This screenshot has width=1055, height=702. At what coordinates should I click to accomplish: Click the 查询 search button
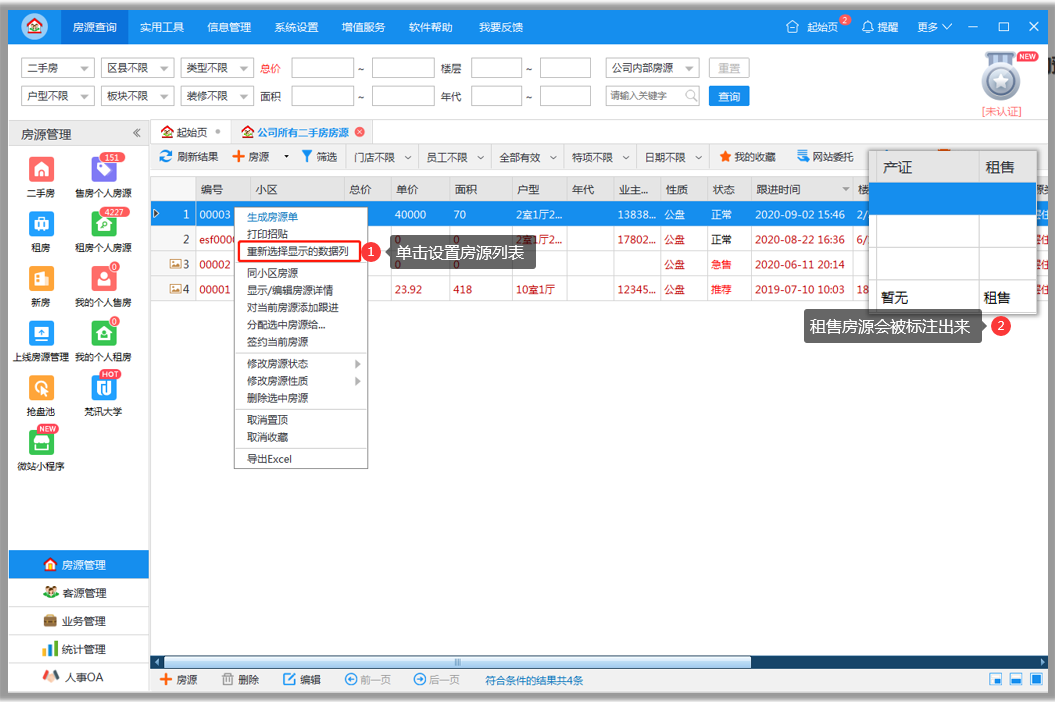(729, 96)
